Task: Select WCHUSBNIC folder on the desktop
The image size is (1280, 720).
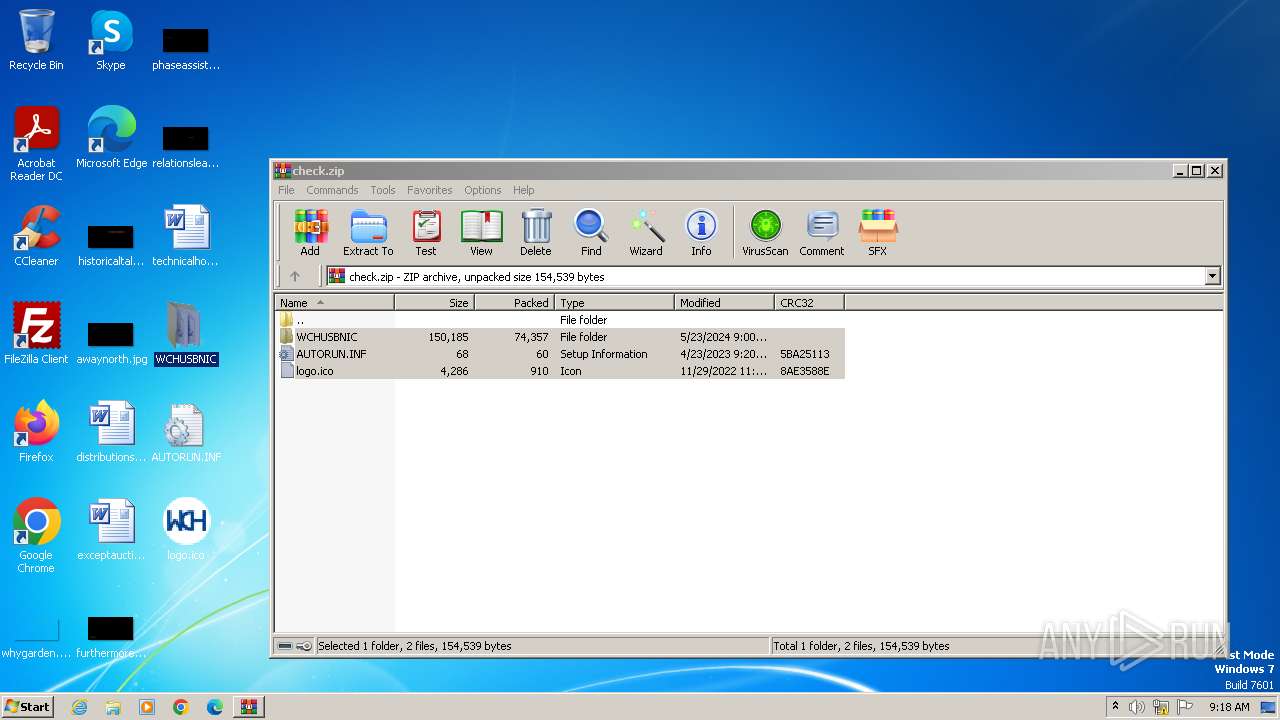Action: point(186,334)
